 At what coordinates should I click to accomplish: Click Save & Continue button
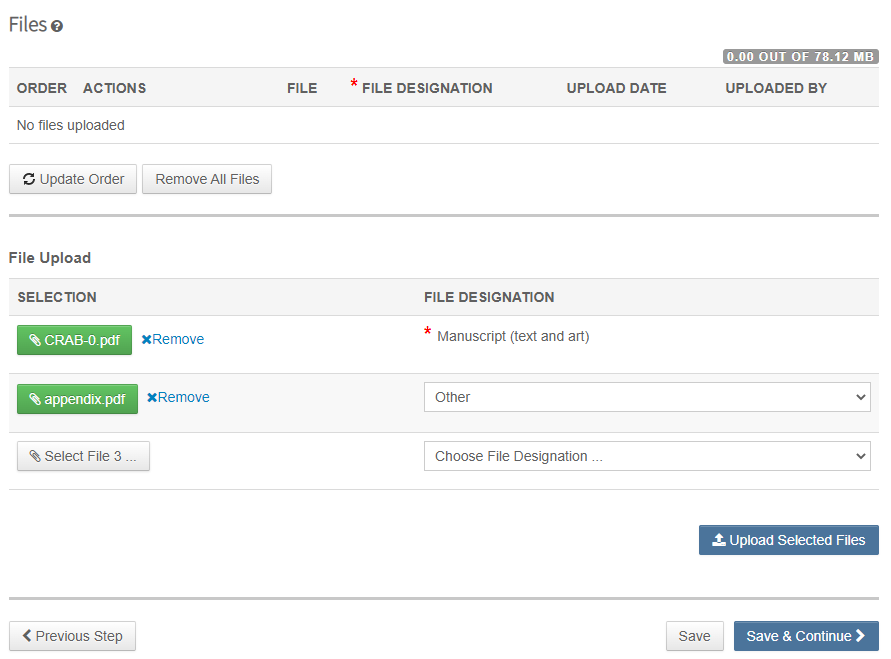(x=806, y=636)
